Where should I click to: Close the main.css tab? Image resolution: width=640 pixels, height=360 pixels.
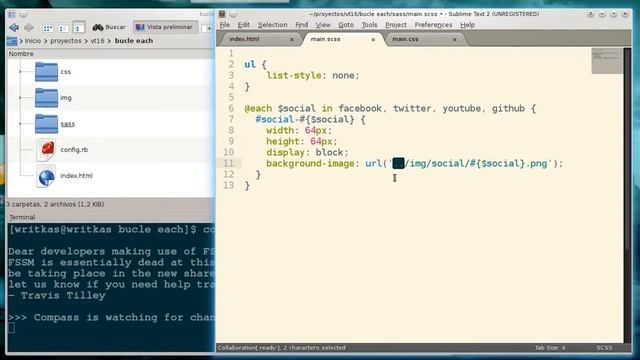(x=454, y=40)
